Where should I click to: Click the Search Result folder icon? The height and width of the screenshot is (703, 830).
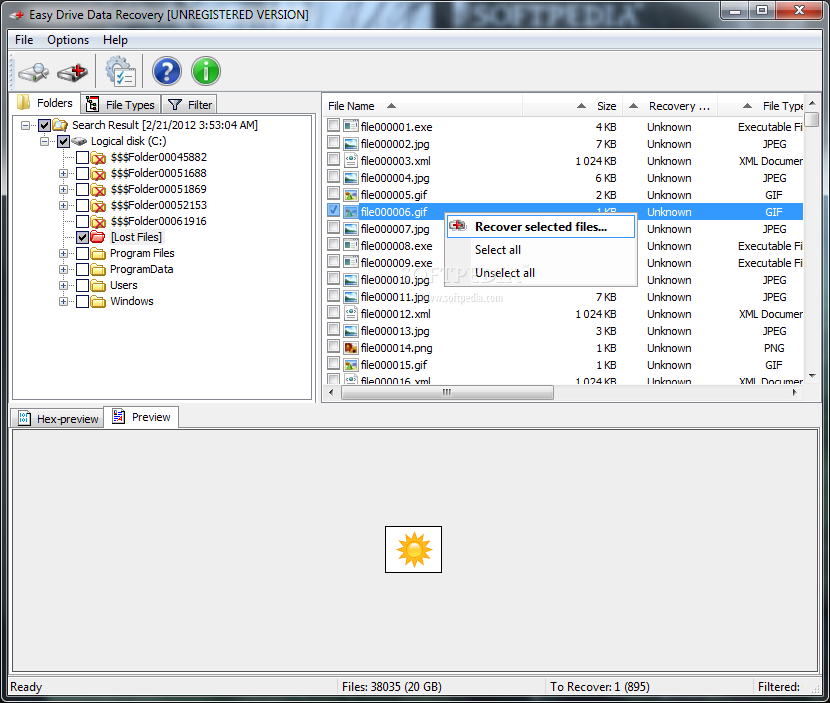(x=60, y=125)
